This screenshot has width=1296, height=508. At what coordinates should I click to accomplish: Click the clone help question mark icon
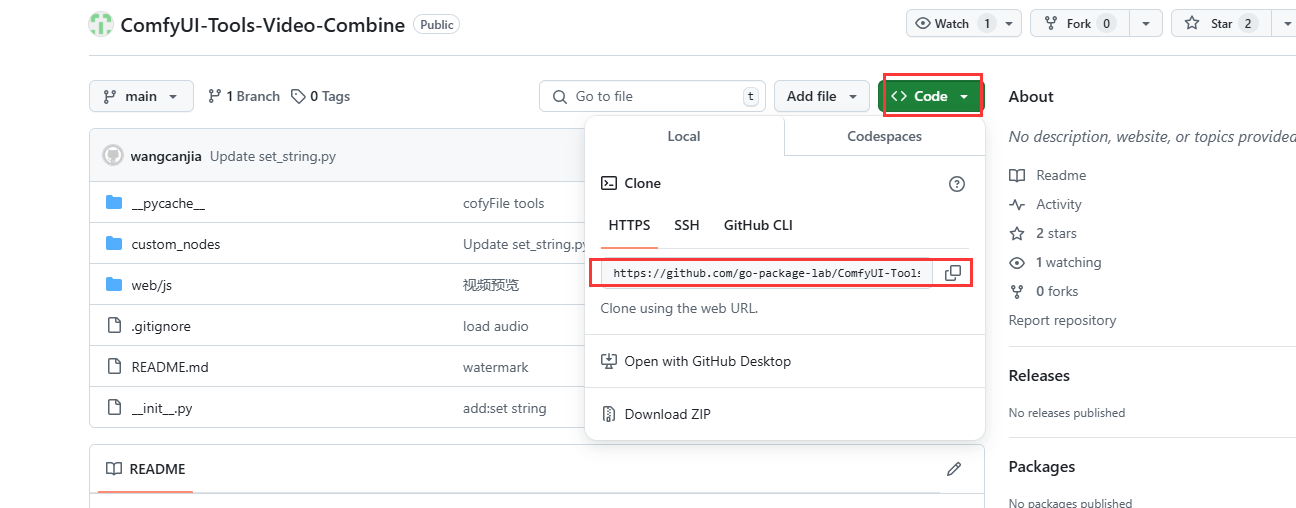click(957, 184)
